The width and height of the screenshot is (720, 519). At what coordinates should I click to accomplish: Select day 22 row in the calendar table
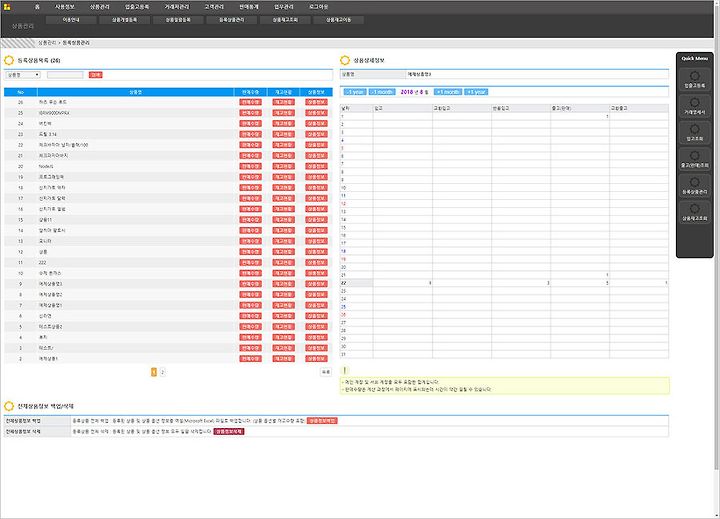504,283
